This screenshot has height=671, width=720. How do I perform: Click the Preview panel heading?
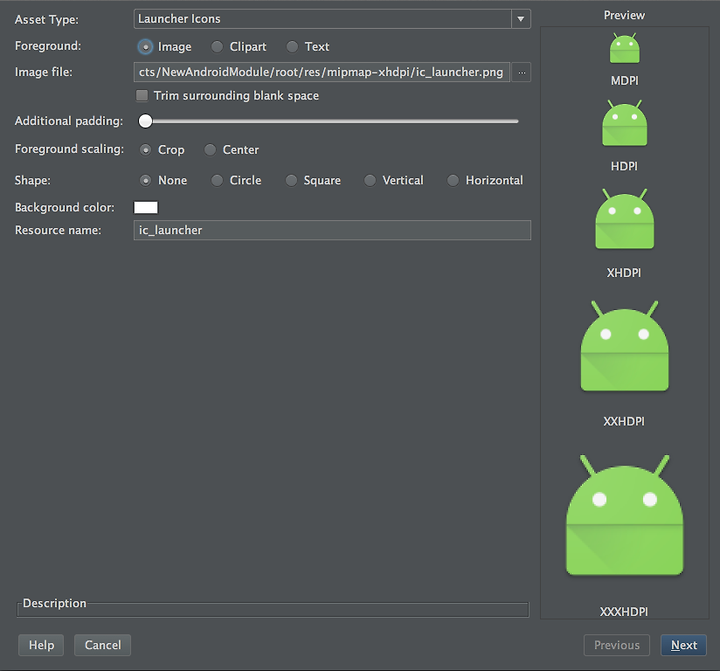click(624, 15)
